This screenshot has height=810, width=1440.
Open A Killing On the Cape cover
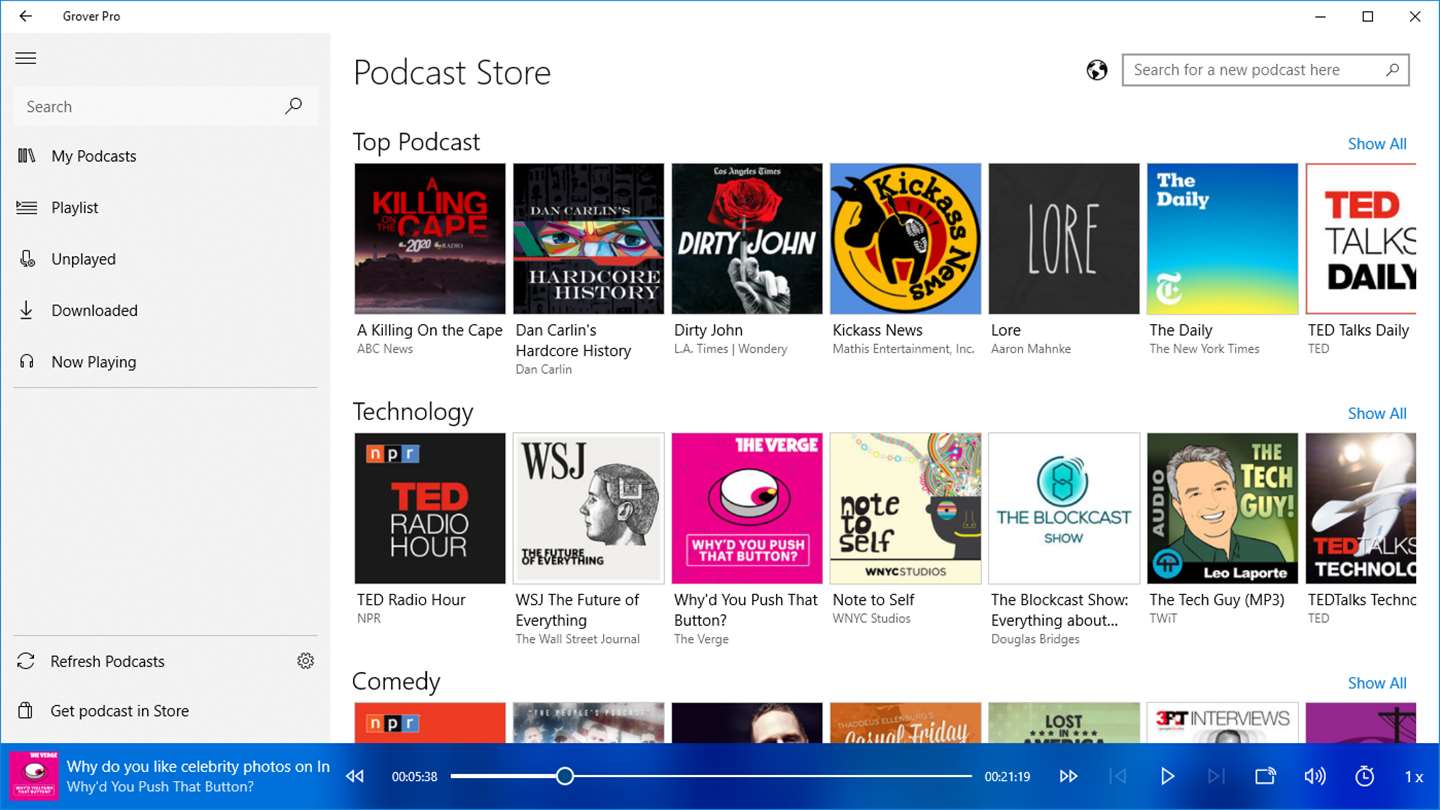[430, 239]
